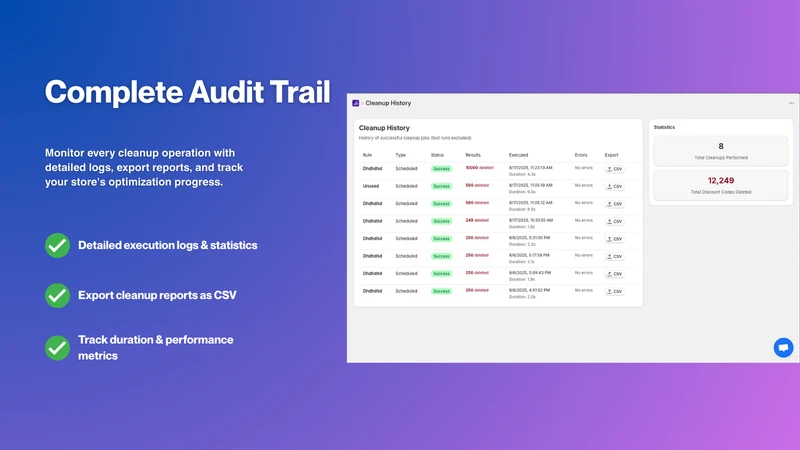This screenshot has width=800, height=450.
Task: Click the history of successful cleanup jobs subtitle
Action: 415,138
